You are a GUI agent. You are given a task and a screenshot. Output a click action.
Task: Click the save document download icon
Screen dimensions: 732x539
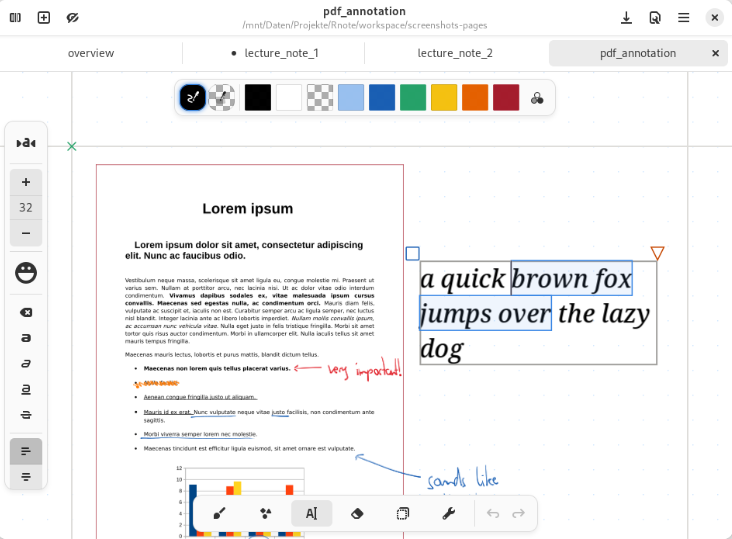coord(626,18)
